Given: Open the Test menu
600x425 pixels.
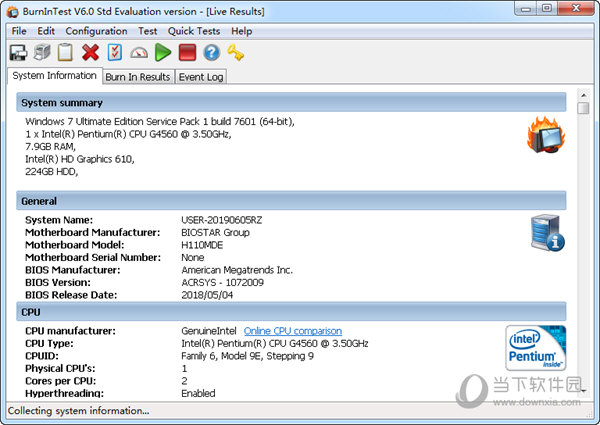Looking at the screenshot, I should click(148, 31).
